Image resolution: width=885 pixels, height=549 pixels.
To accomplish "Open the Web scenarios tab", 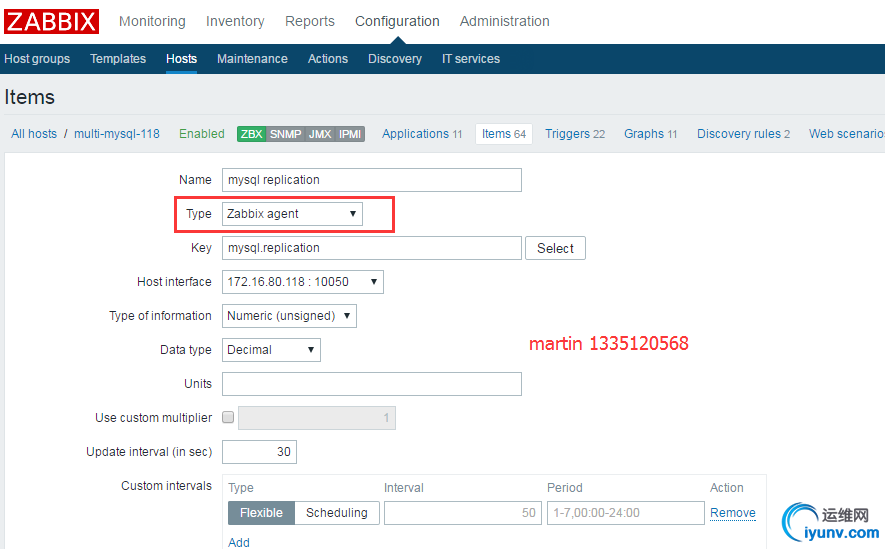I will pyautogui.click(x=847, y=134).
